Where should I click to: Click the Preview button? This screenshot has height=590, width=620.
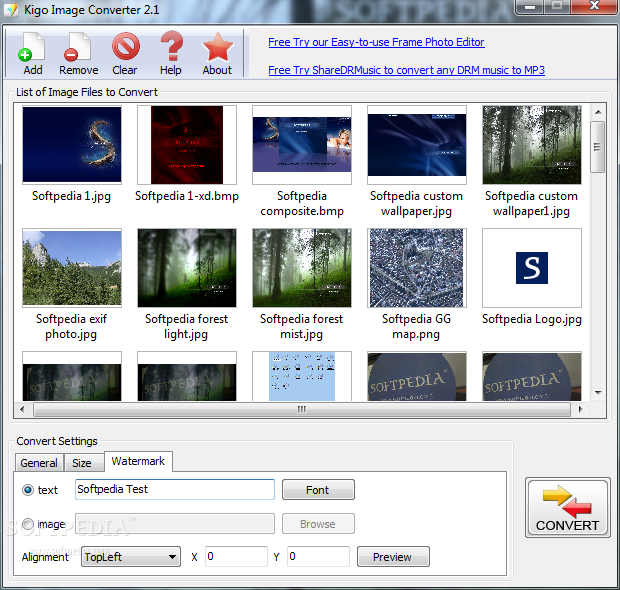click(x=393, y=557)
